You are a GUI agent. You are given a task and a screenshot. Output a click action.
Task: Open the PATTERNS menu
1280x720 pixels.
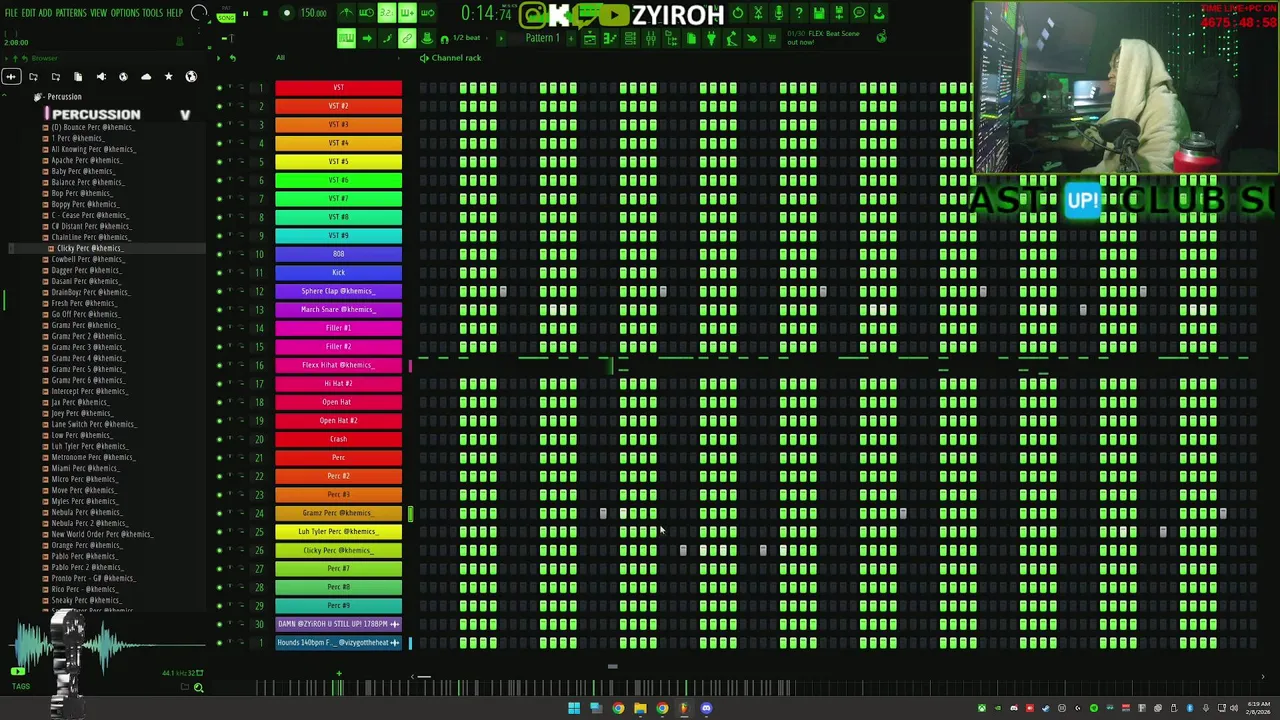point(71,13)
